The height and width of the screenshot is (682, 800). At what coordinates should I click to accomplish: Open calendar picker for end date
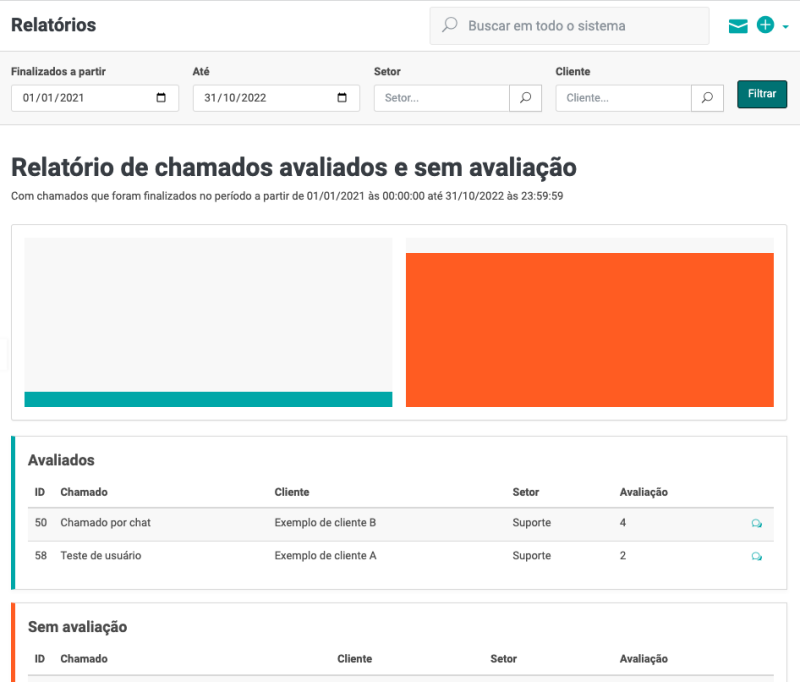342,98
